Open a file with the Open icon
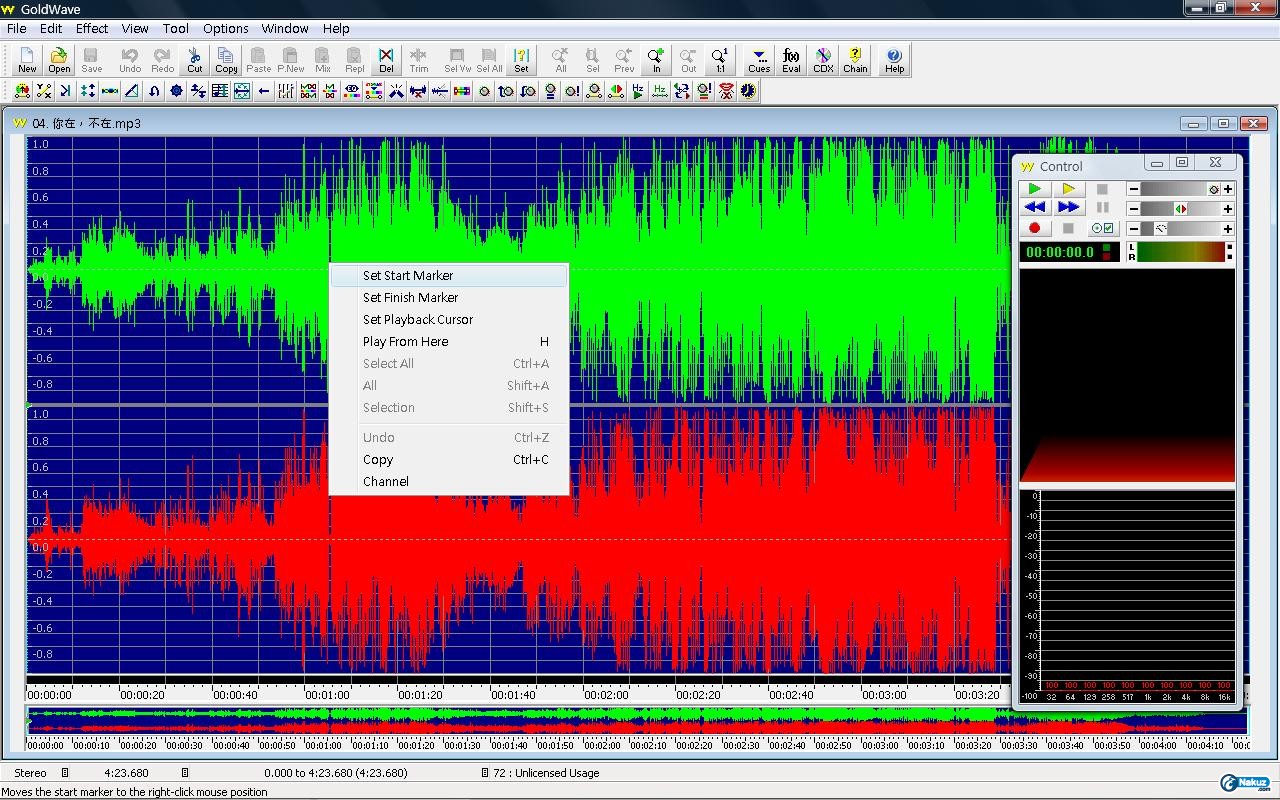1280x800 pixels. [59, 60]
